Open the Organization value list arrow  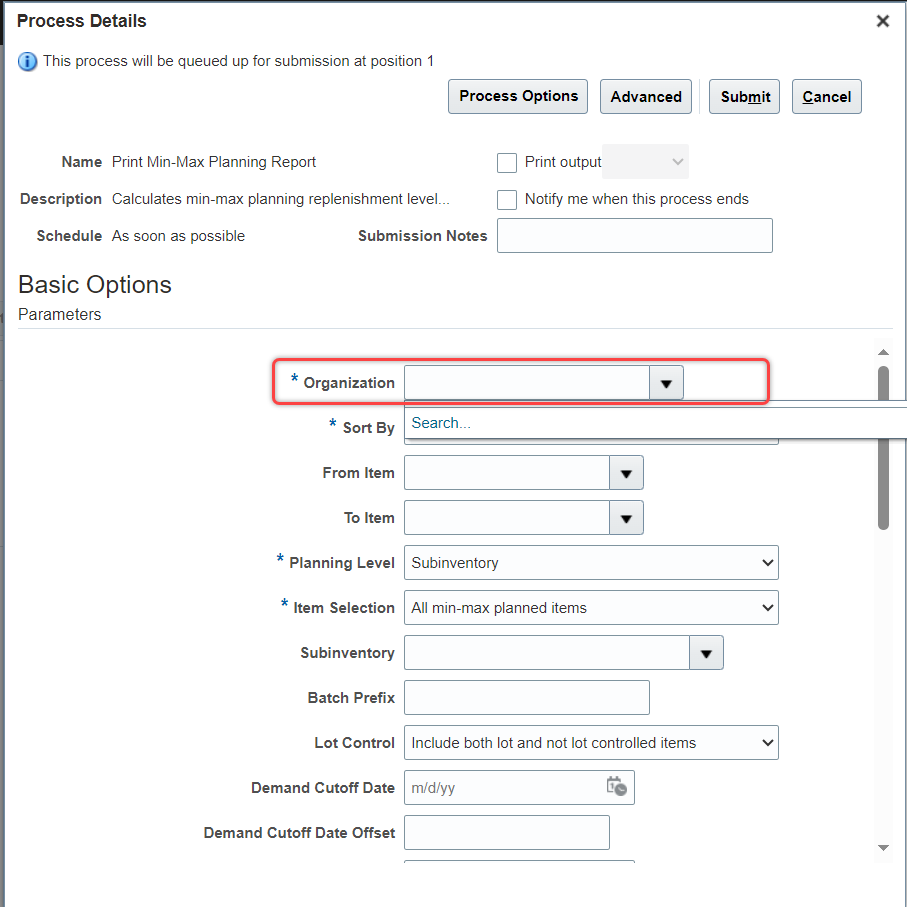tap(665, 382)
